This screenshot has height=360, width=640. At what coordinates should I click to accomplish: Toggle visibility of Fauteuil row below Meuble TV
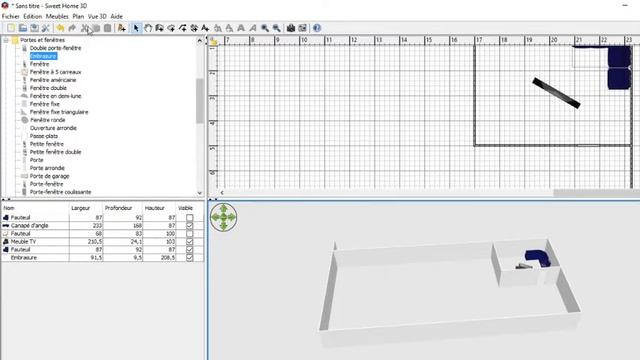189,249
